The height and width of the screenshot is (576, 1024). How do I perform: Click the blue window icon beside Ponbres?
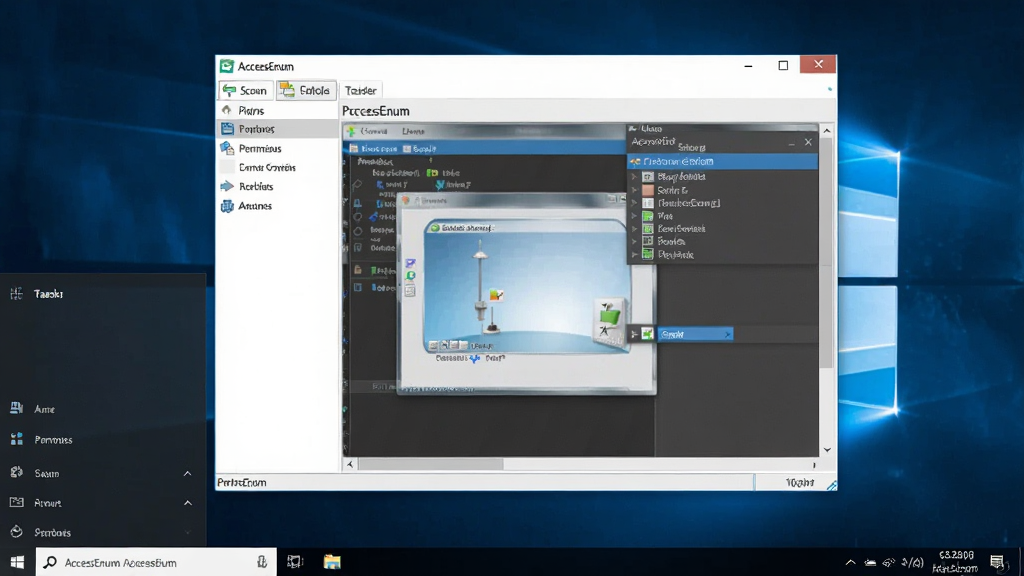pyautogui.click(x=227, y=129)
